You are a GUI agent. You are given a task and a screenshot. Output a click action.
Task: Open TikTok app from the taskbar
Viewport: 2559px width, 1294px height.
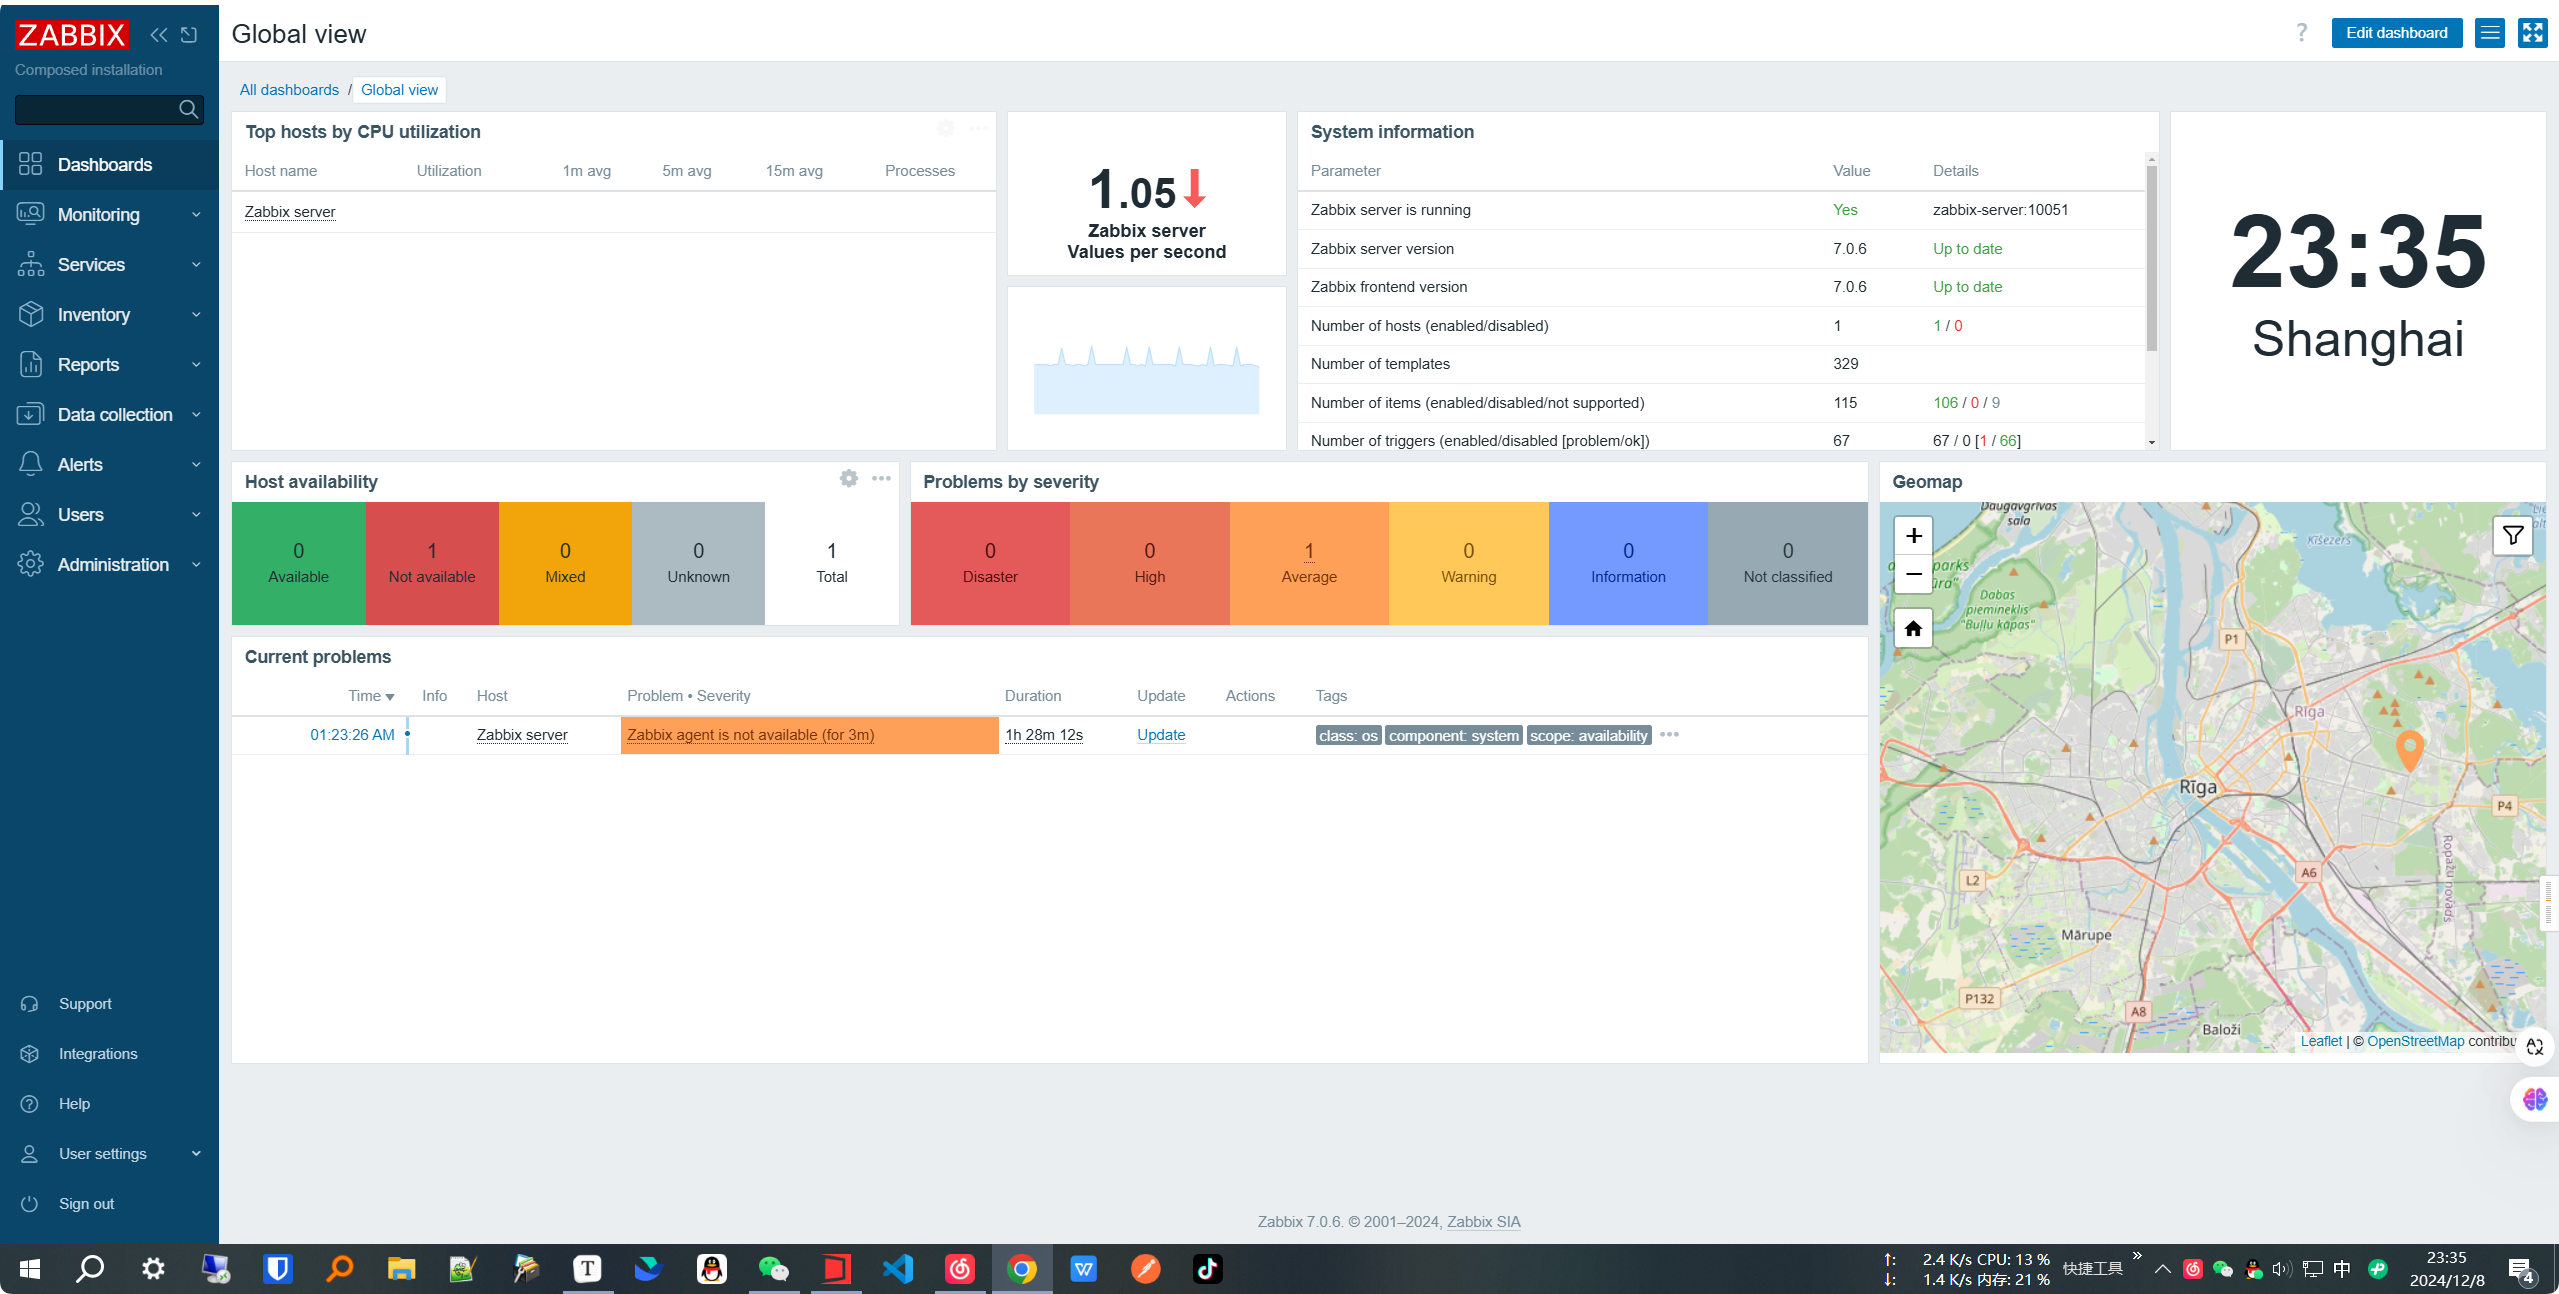coord(1208,1269)
